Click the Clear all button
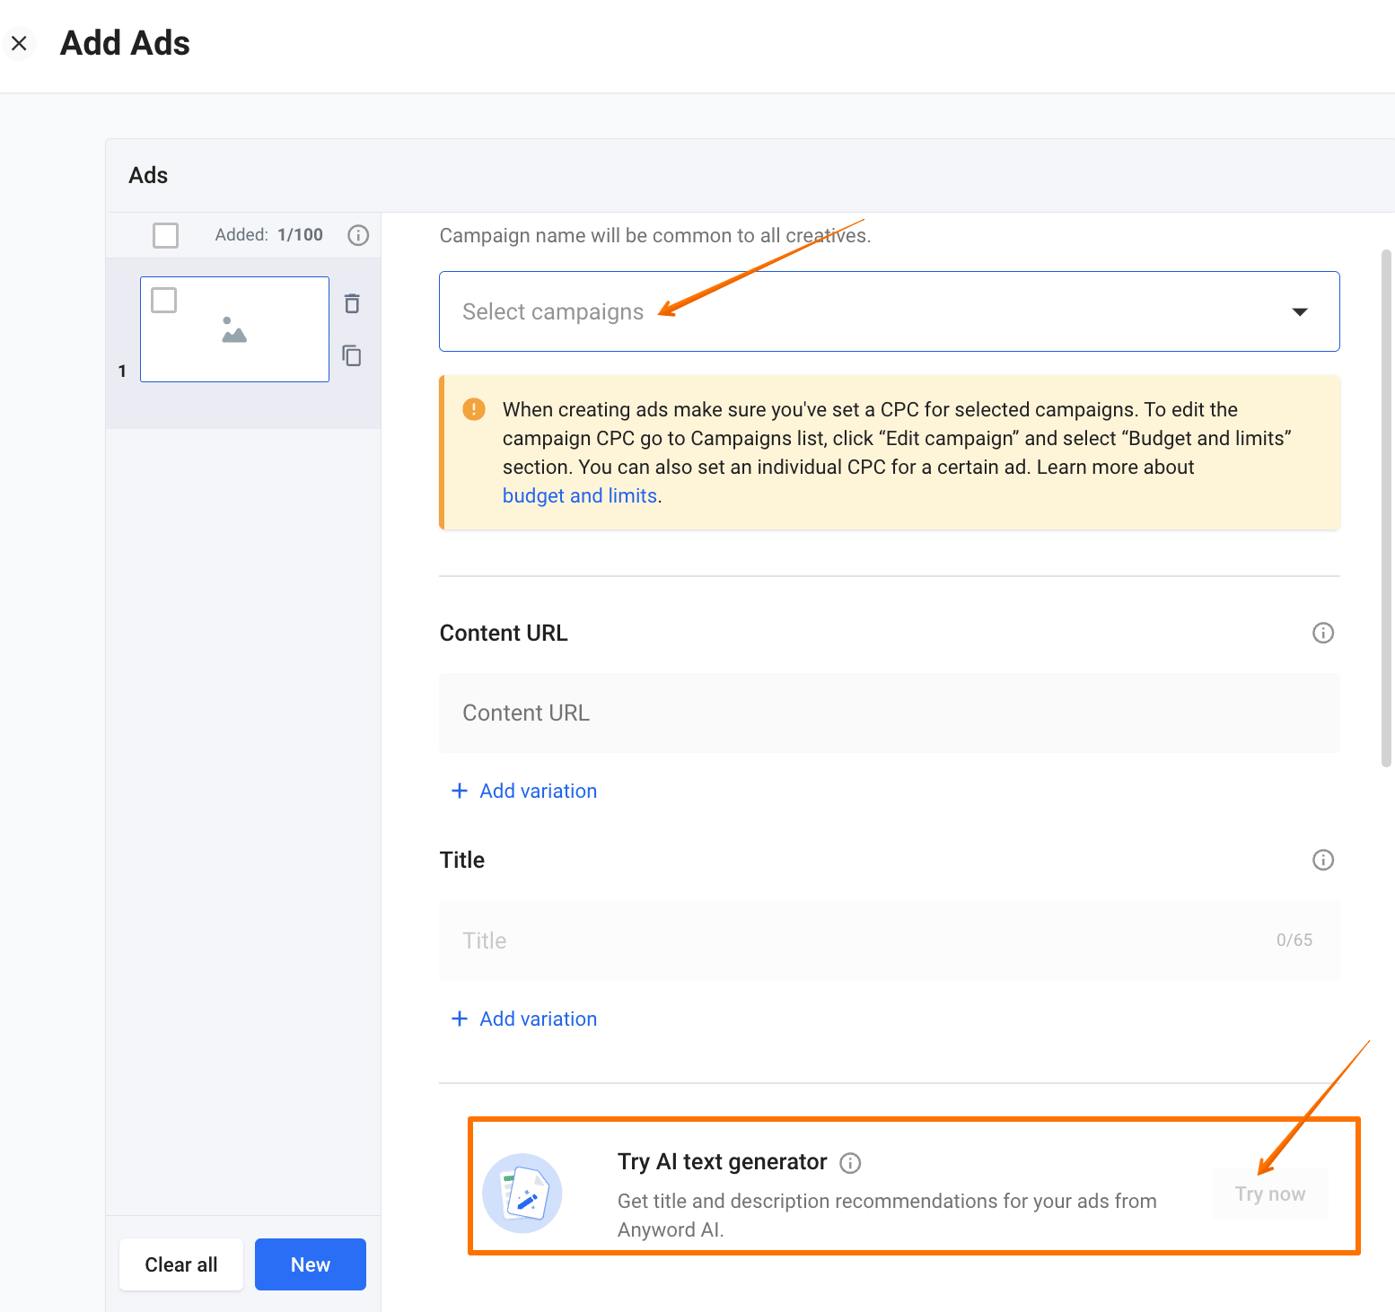The height and width of the screenshot is (1312, 1395). click(x=180, y=1264)
